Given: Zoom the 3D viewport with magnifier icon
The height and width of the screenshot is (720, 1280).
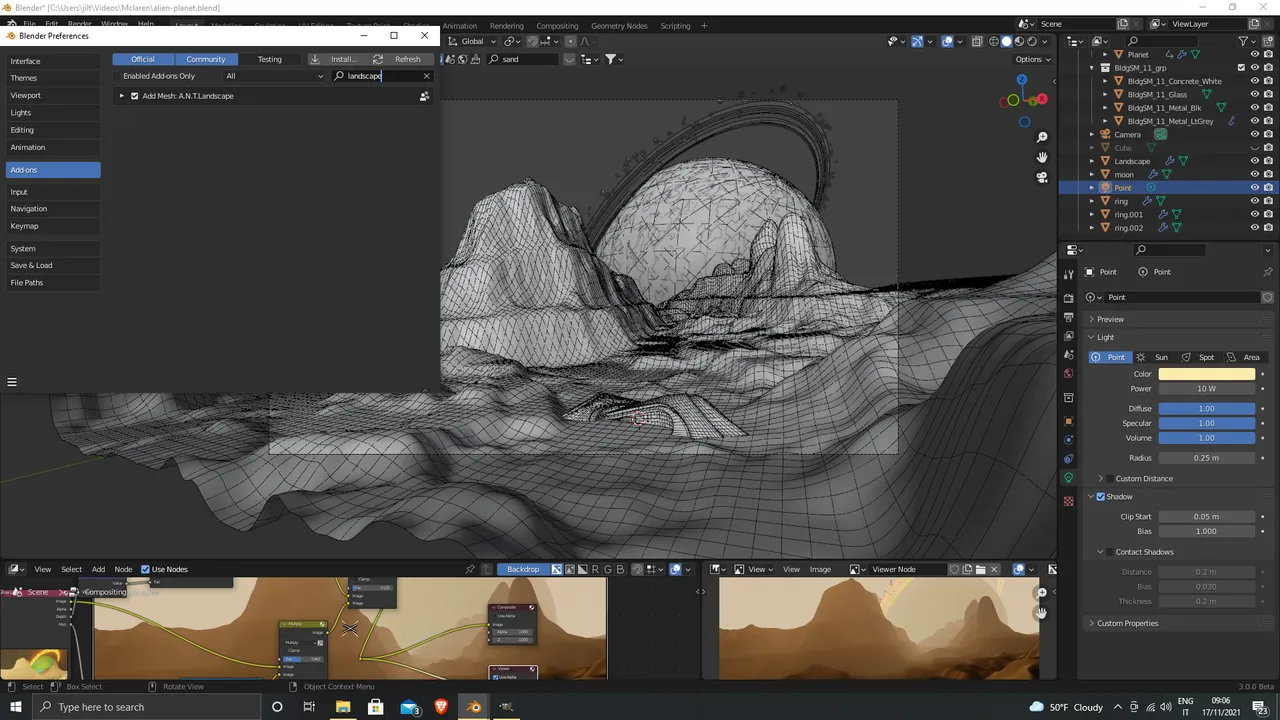Looking at the screenshot, I should pyautogui.click(x=1042, y=137).
